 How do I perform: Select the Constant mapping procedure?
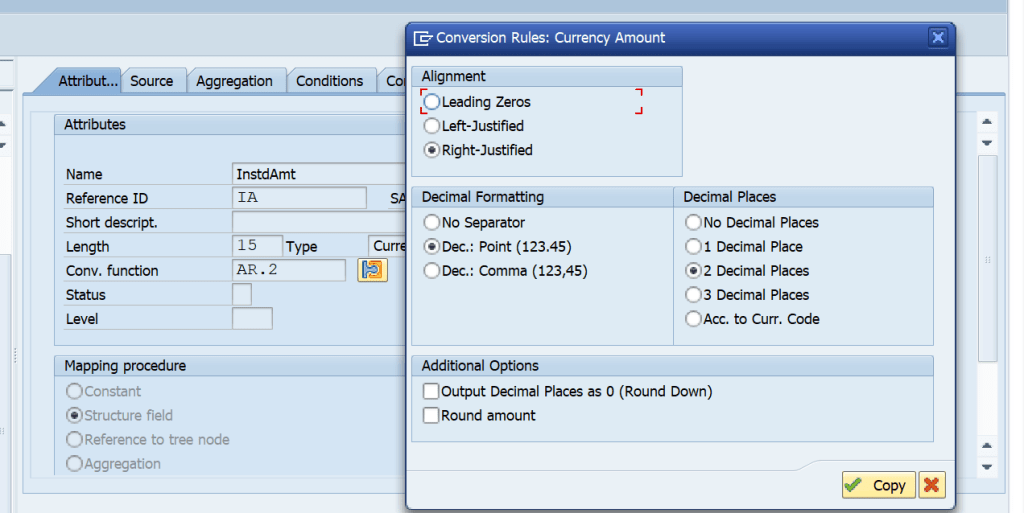point(74,391)
